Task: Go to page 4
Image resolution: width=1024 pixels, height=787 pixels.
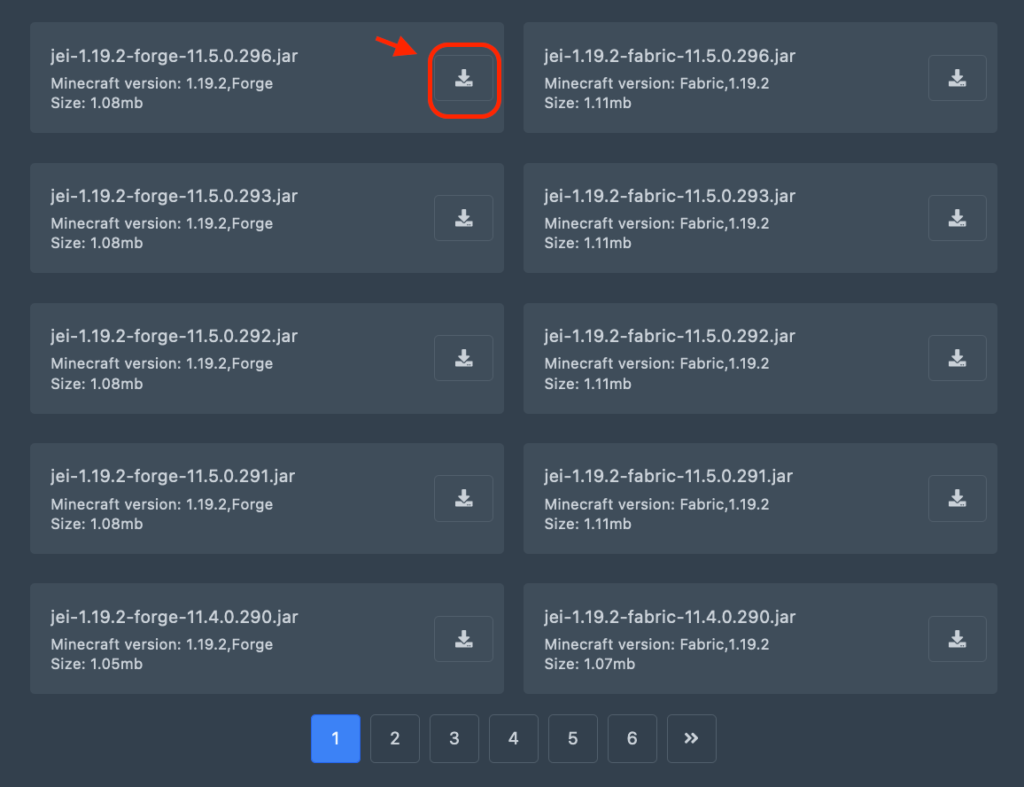Action: (x=513, y=738)
